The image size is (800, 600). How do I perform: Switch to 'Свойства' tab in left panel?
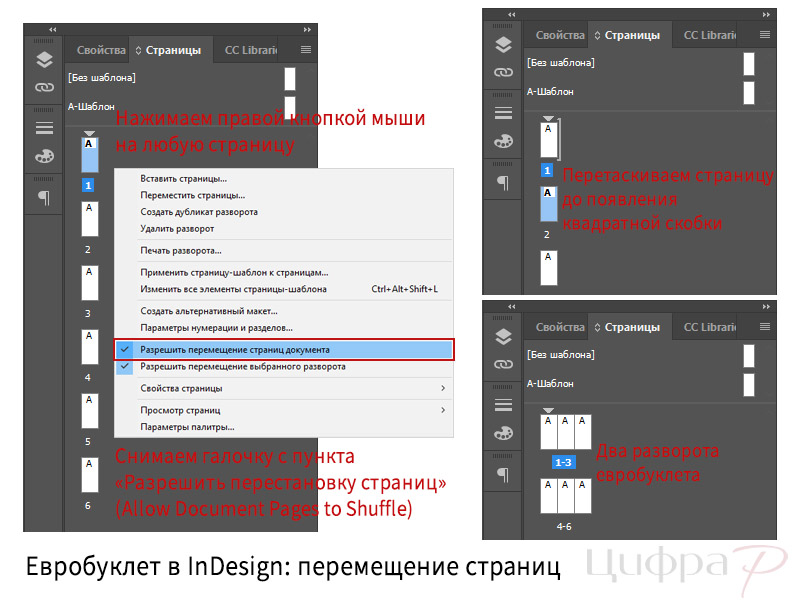pyautogui.click(x=101, y=50)
